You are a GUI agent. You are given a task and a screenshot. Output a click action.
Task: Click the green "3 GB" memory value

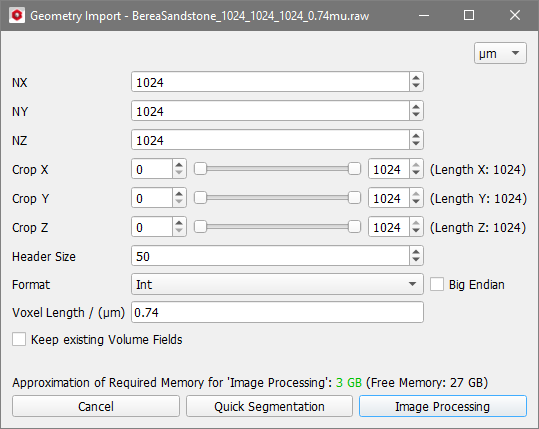click(349, 382)
